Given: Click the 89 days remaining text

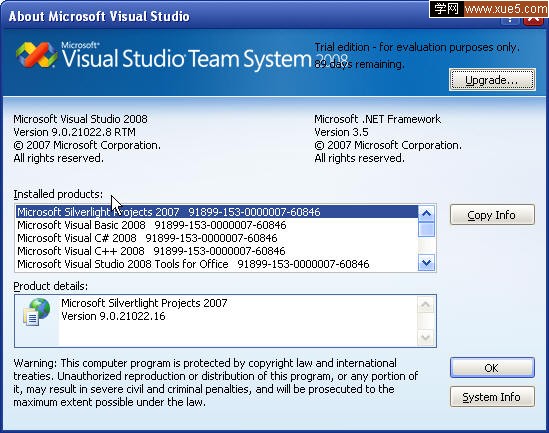Looking at the screenshot, I should pos(359,64).
